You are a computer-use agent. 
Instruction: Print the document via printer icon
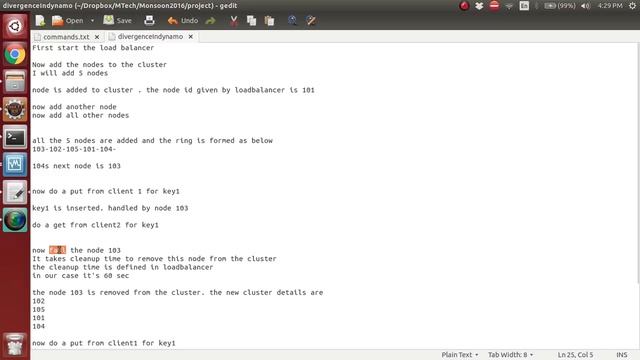tap(149, 20)
